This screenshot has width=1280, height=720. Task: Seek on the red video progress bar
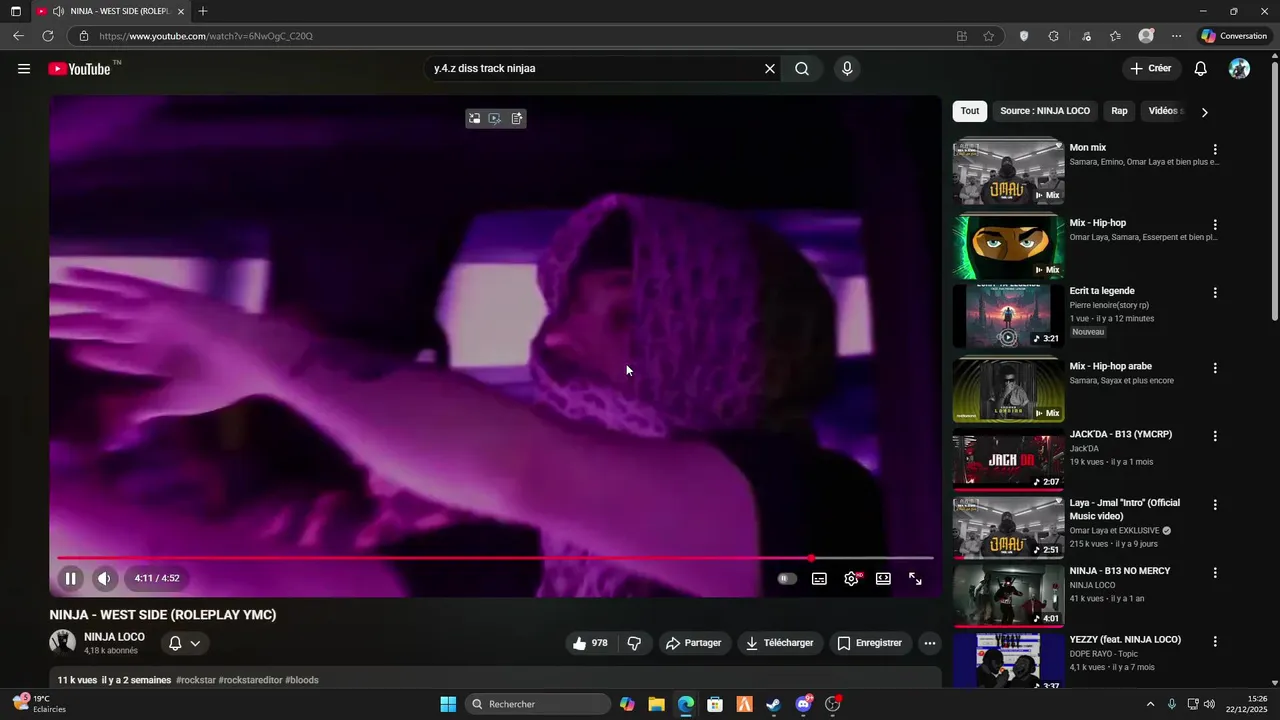pos(495,558)
